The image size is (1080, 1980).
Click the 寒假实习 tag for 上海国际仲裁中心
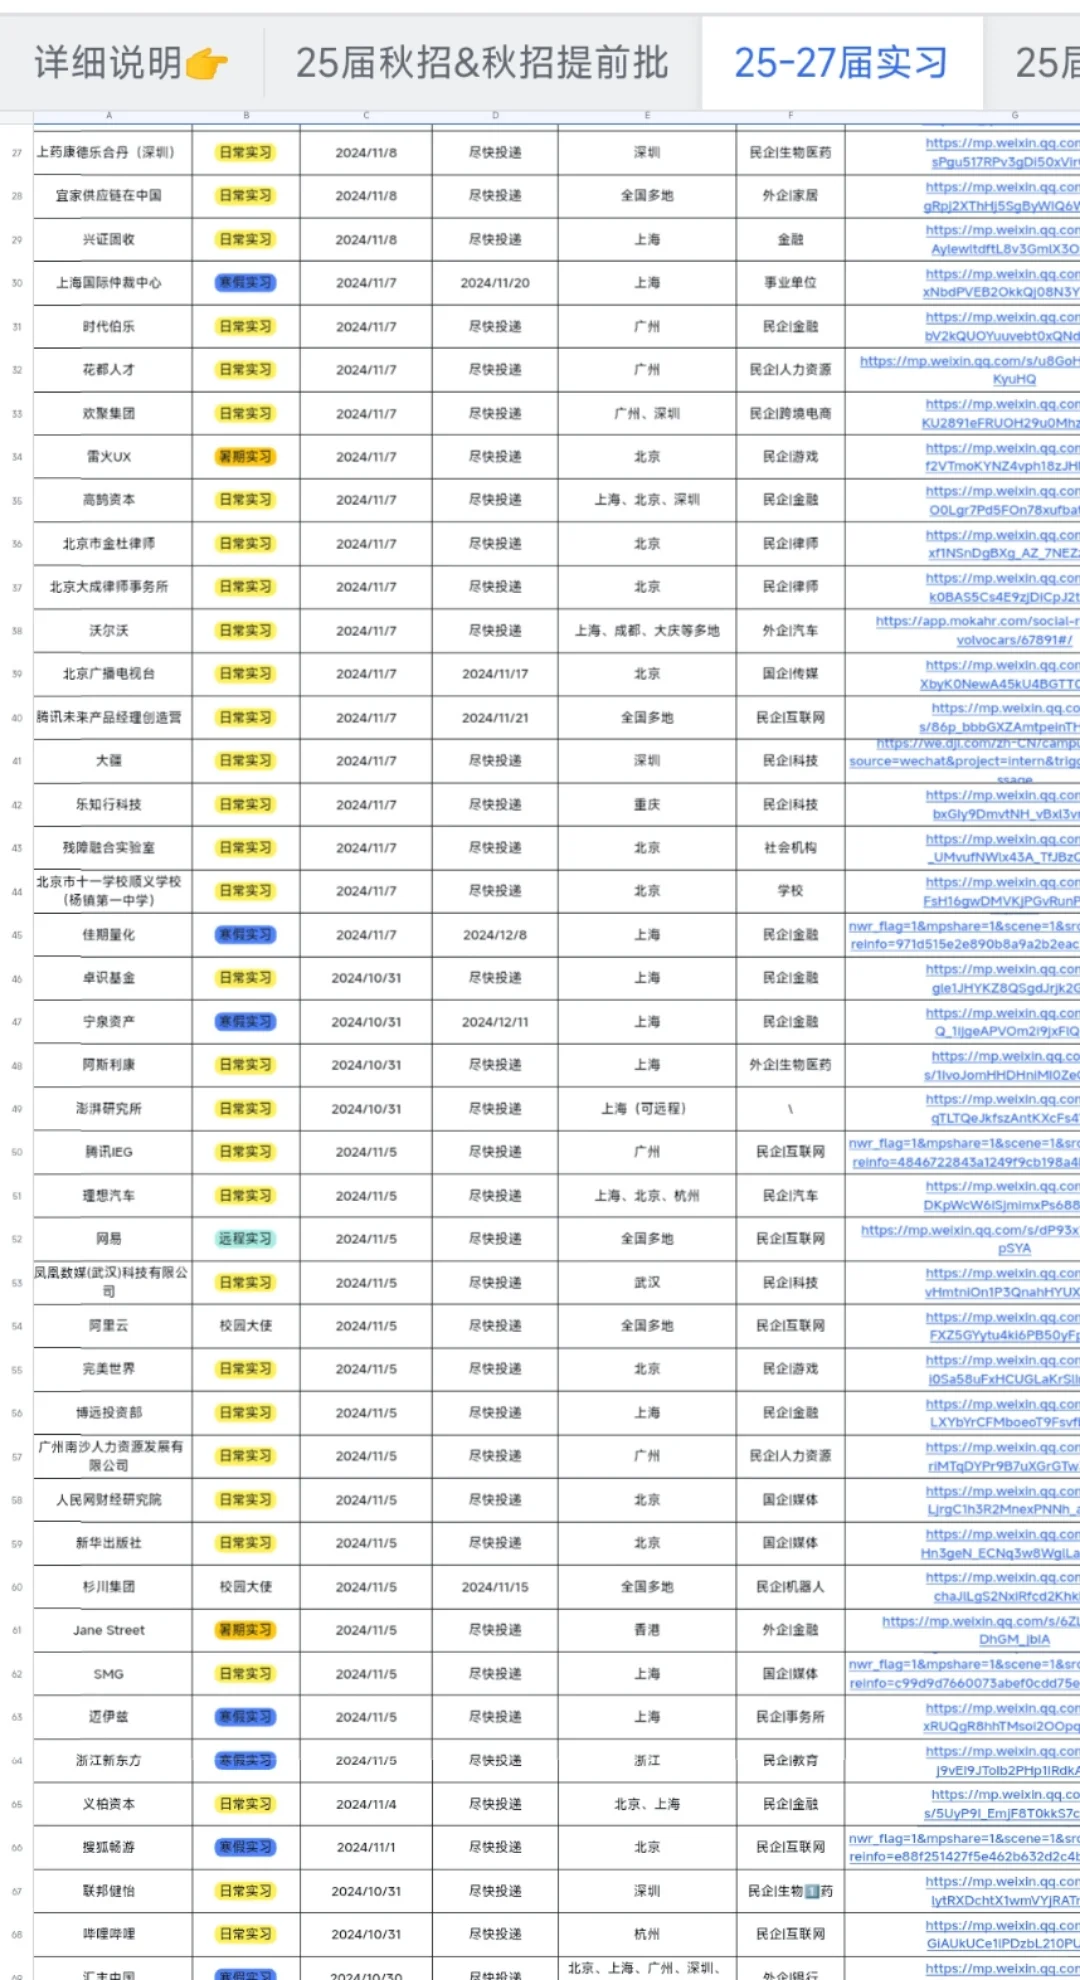pyautogui.click(x=246, y=283)
